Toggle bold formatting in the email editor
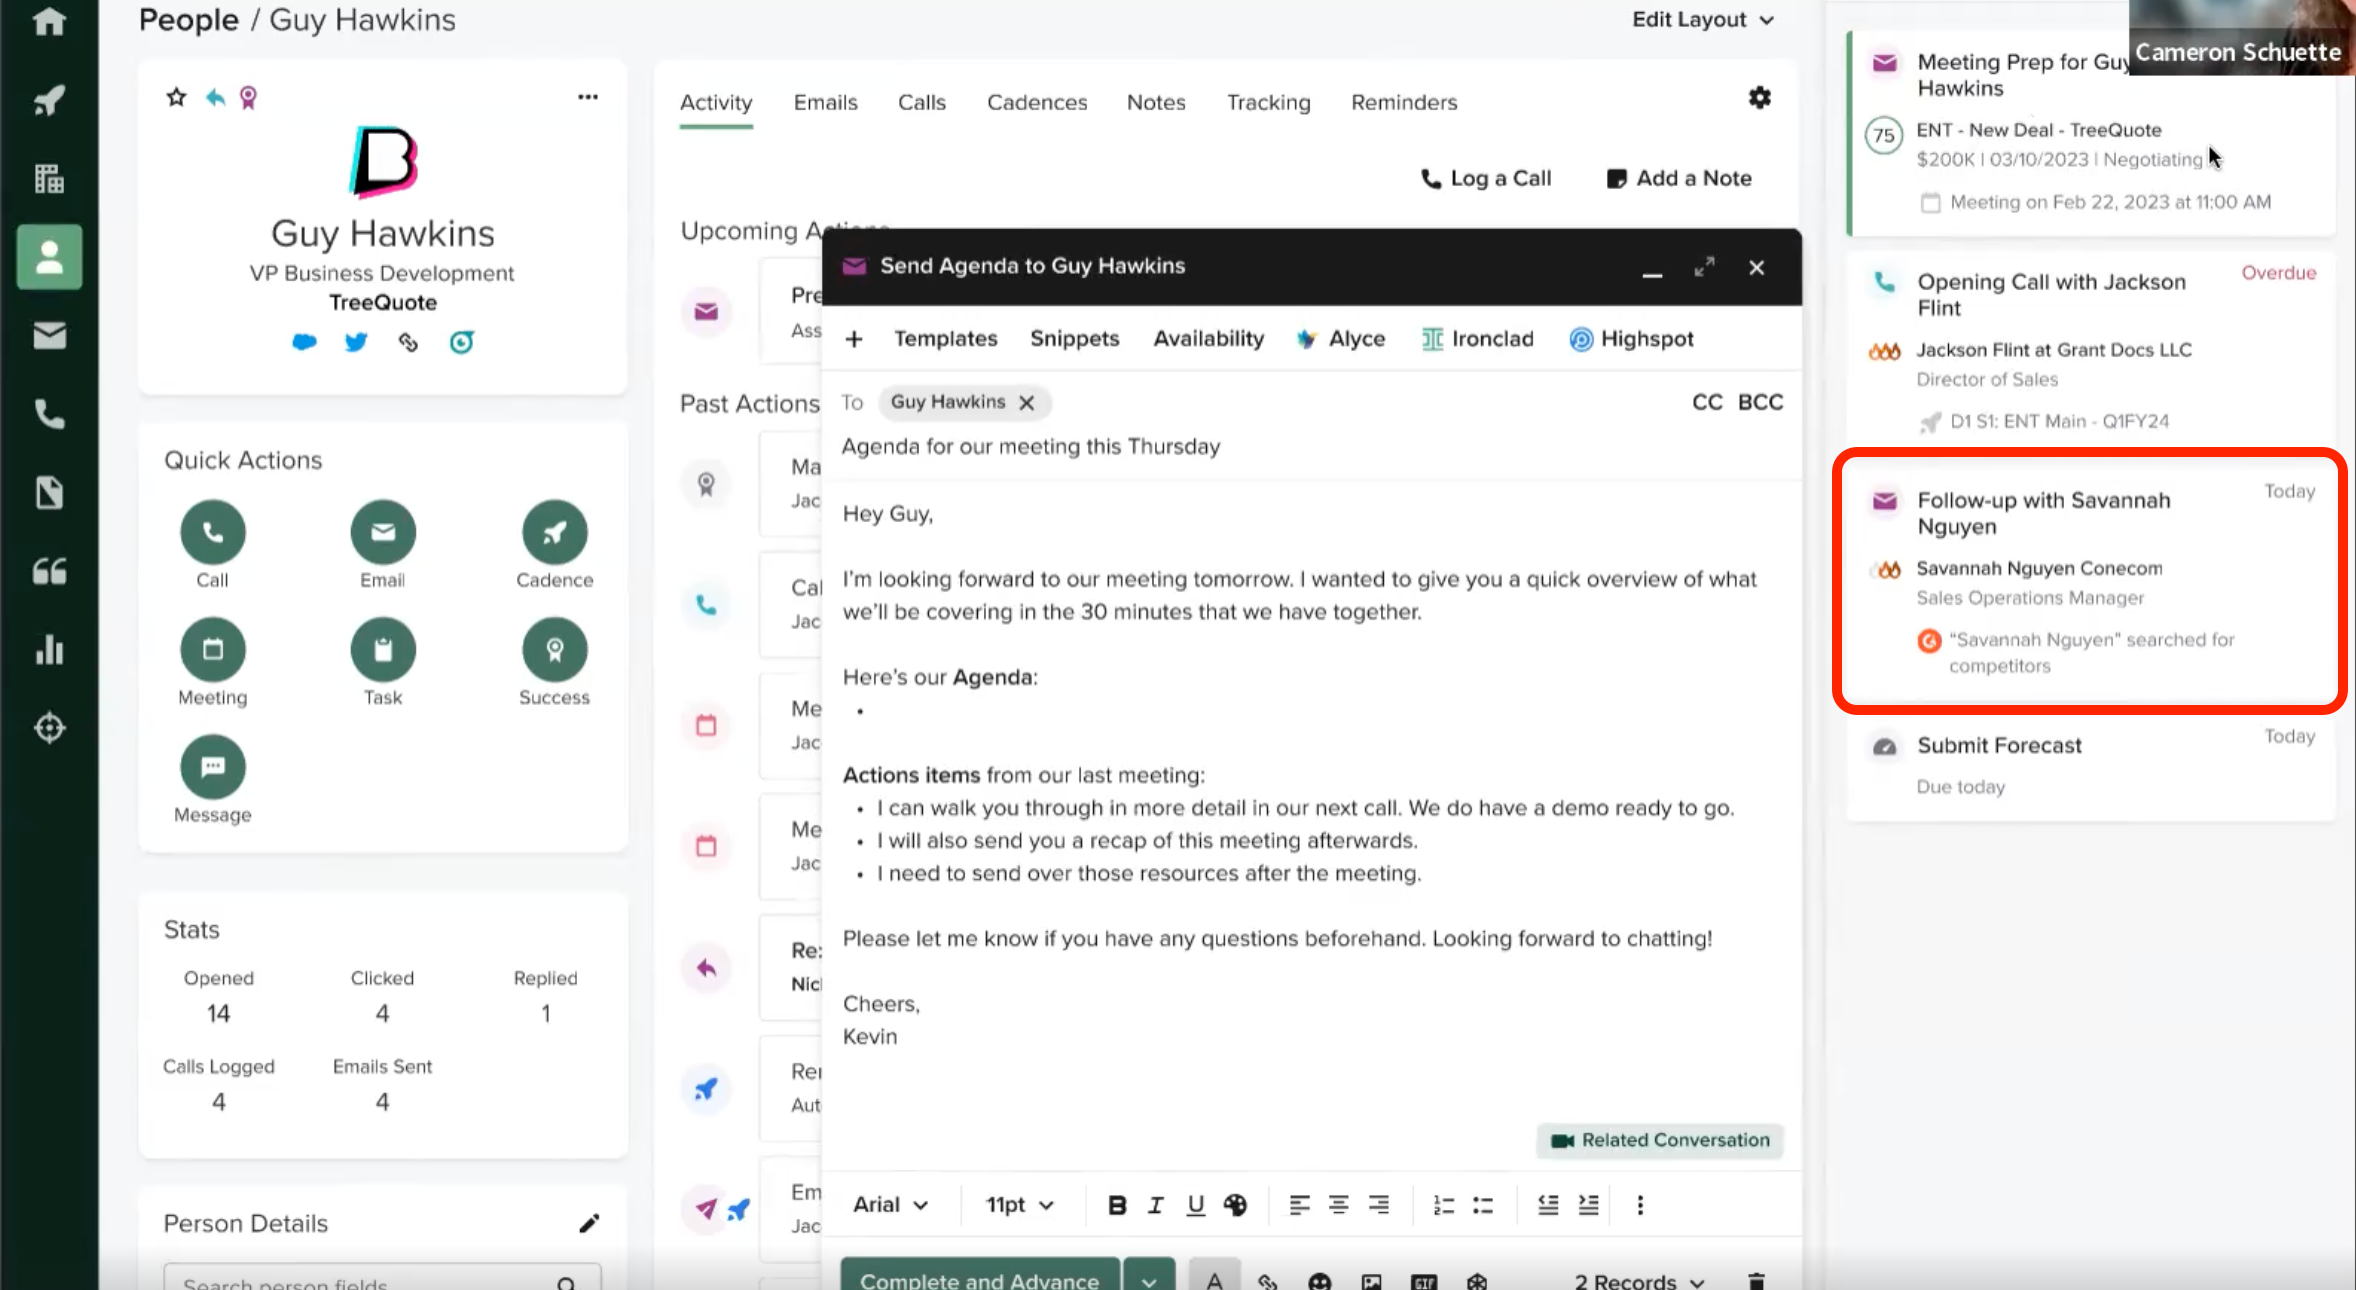The height and width of the screenshot is (1290, 2356). pyautogui.click(x=1117, y=1205)
